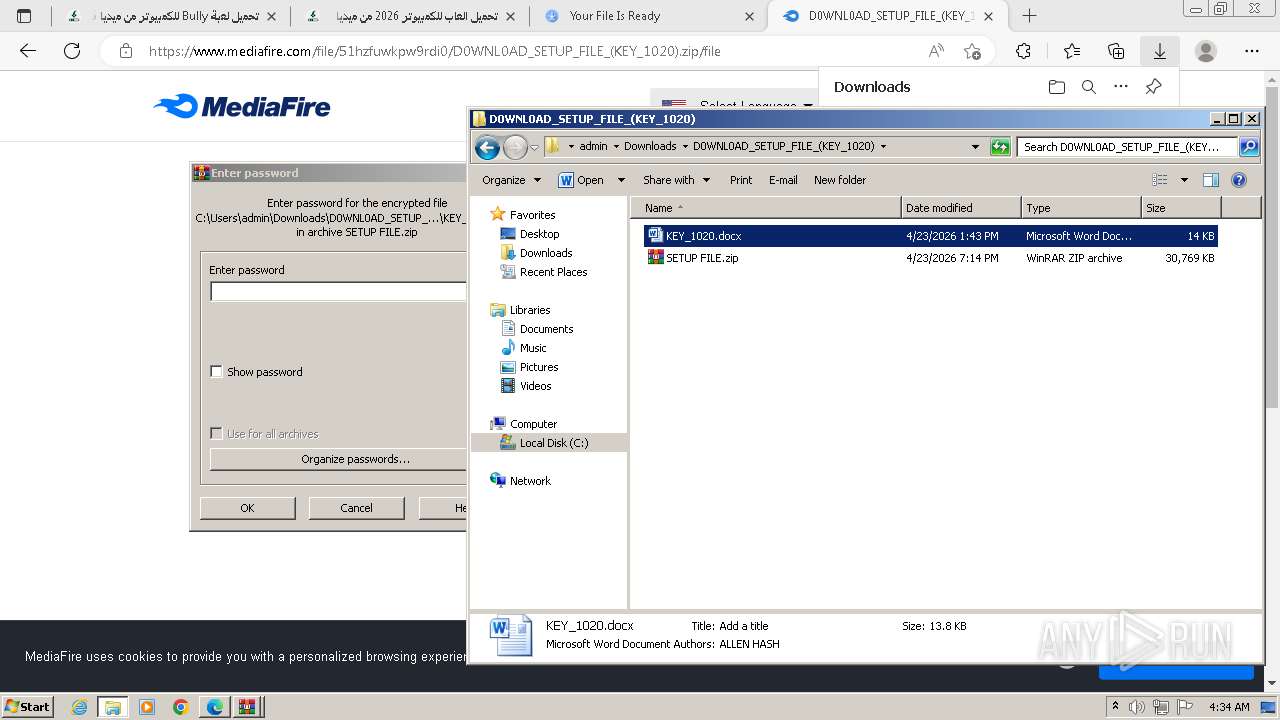Click Edge Downloads arrow toolbar icon
The width and height of the screenshot is (1280, 720).
(x=1160, y=51)
